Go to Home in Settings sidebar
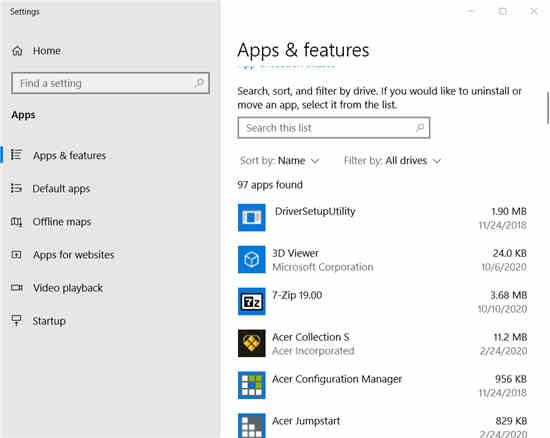 [47, 51]
